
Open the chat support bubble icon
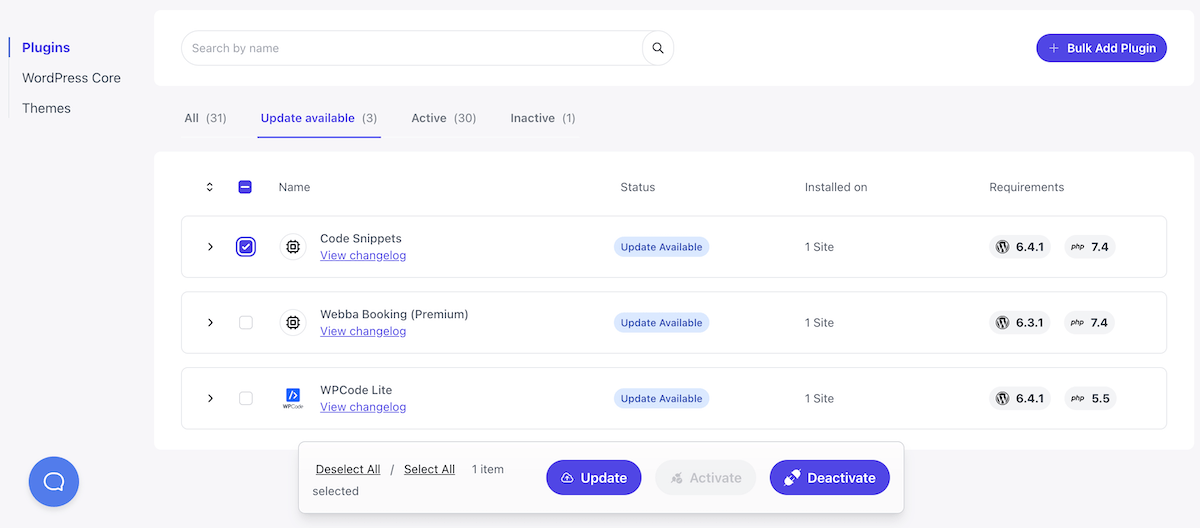click(x=54, y=482)
